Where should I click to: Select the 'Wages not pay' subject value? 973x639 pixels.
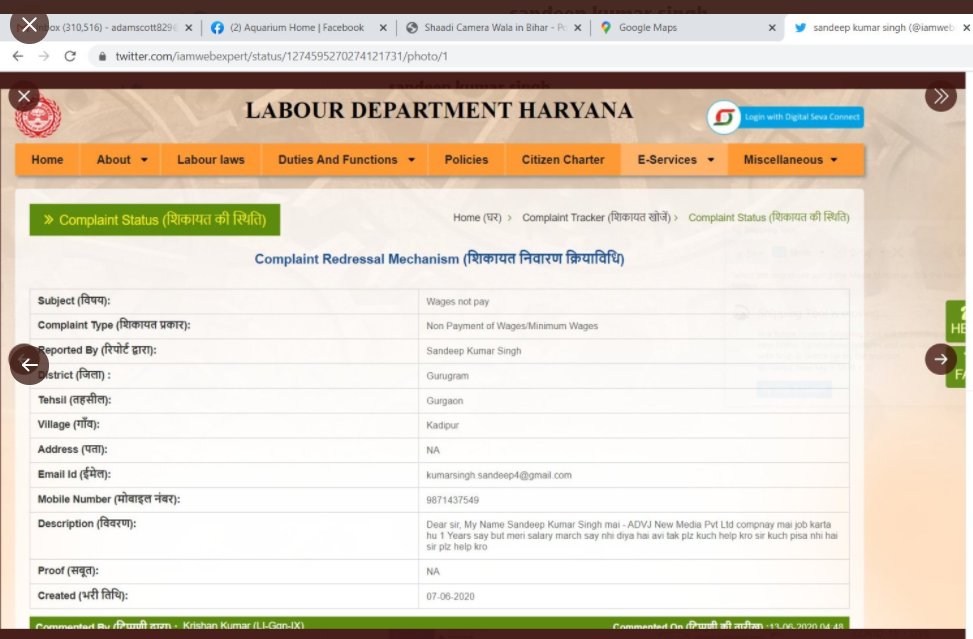(x=457, y=302)
